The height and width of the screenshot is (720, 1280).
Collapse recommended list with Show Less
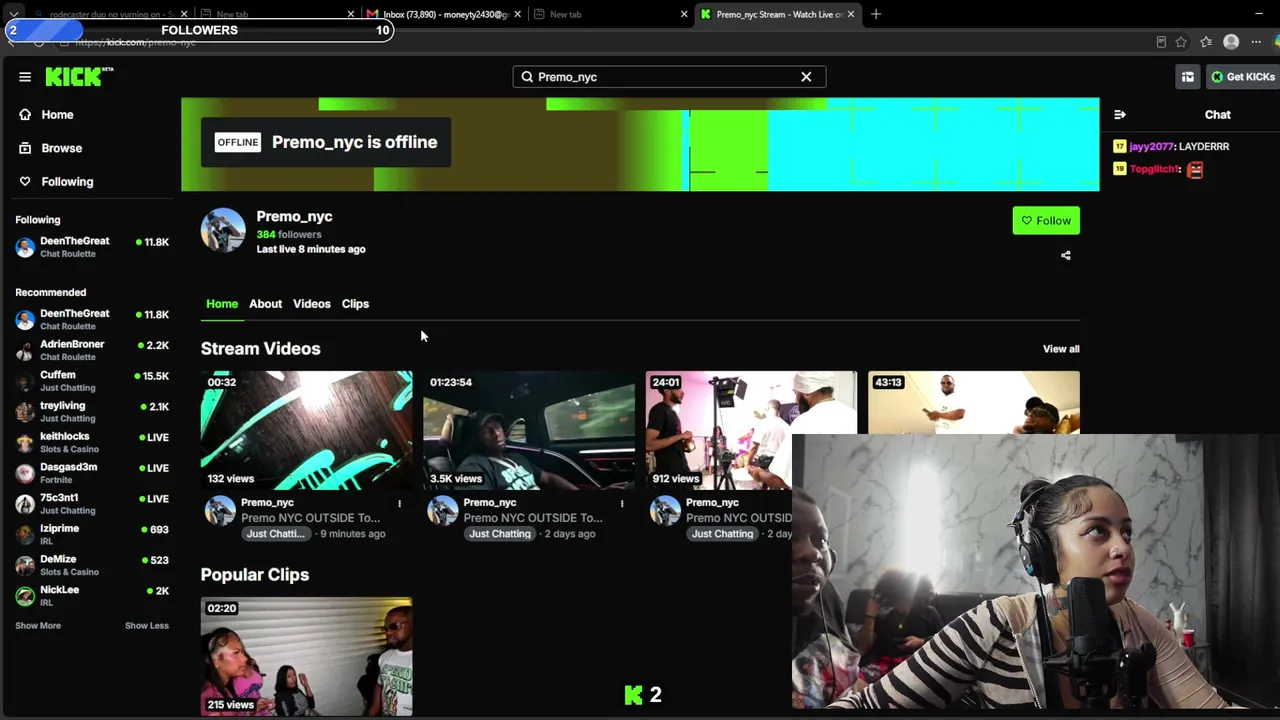coord(147,626)
